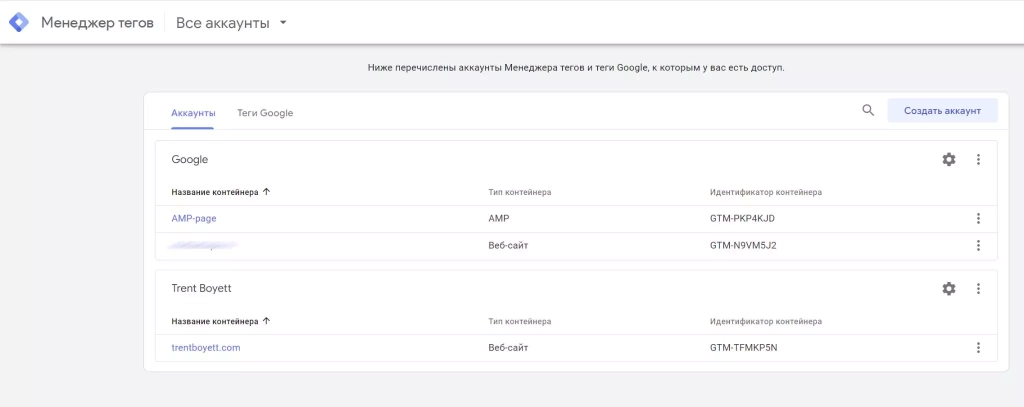Click the GTM-TFMKP5N identifier
The width and height of the screenshot is (1024, 407).
point(744,348)
